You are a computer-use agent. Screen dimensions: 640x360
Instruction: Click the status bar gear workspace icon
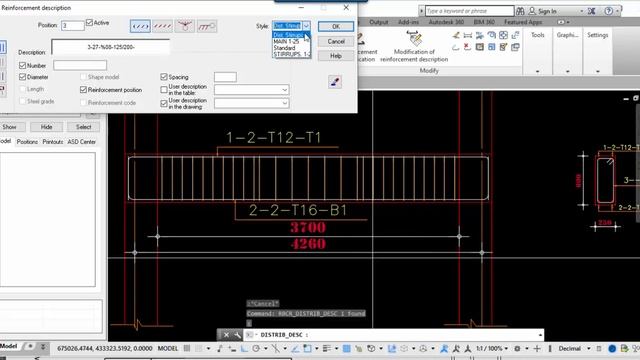(x=517, y=349)
